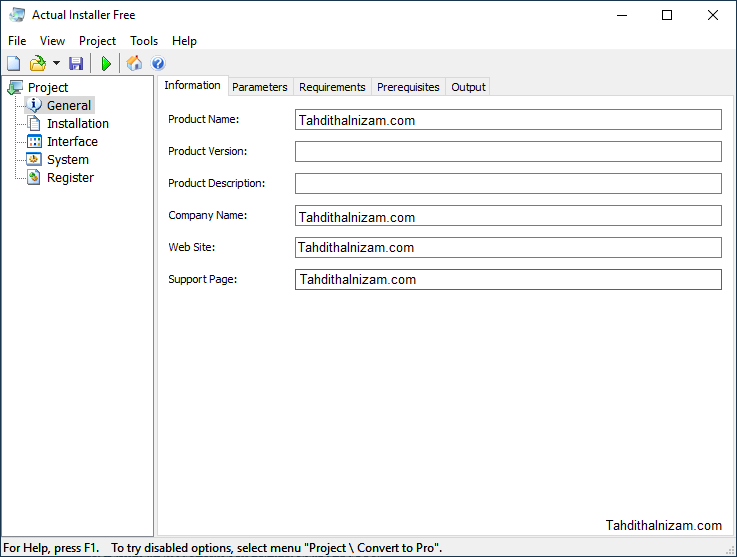The image size is (737, 557).
Task: Close the Actual Installer window
Action: tap(713, 16)
